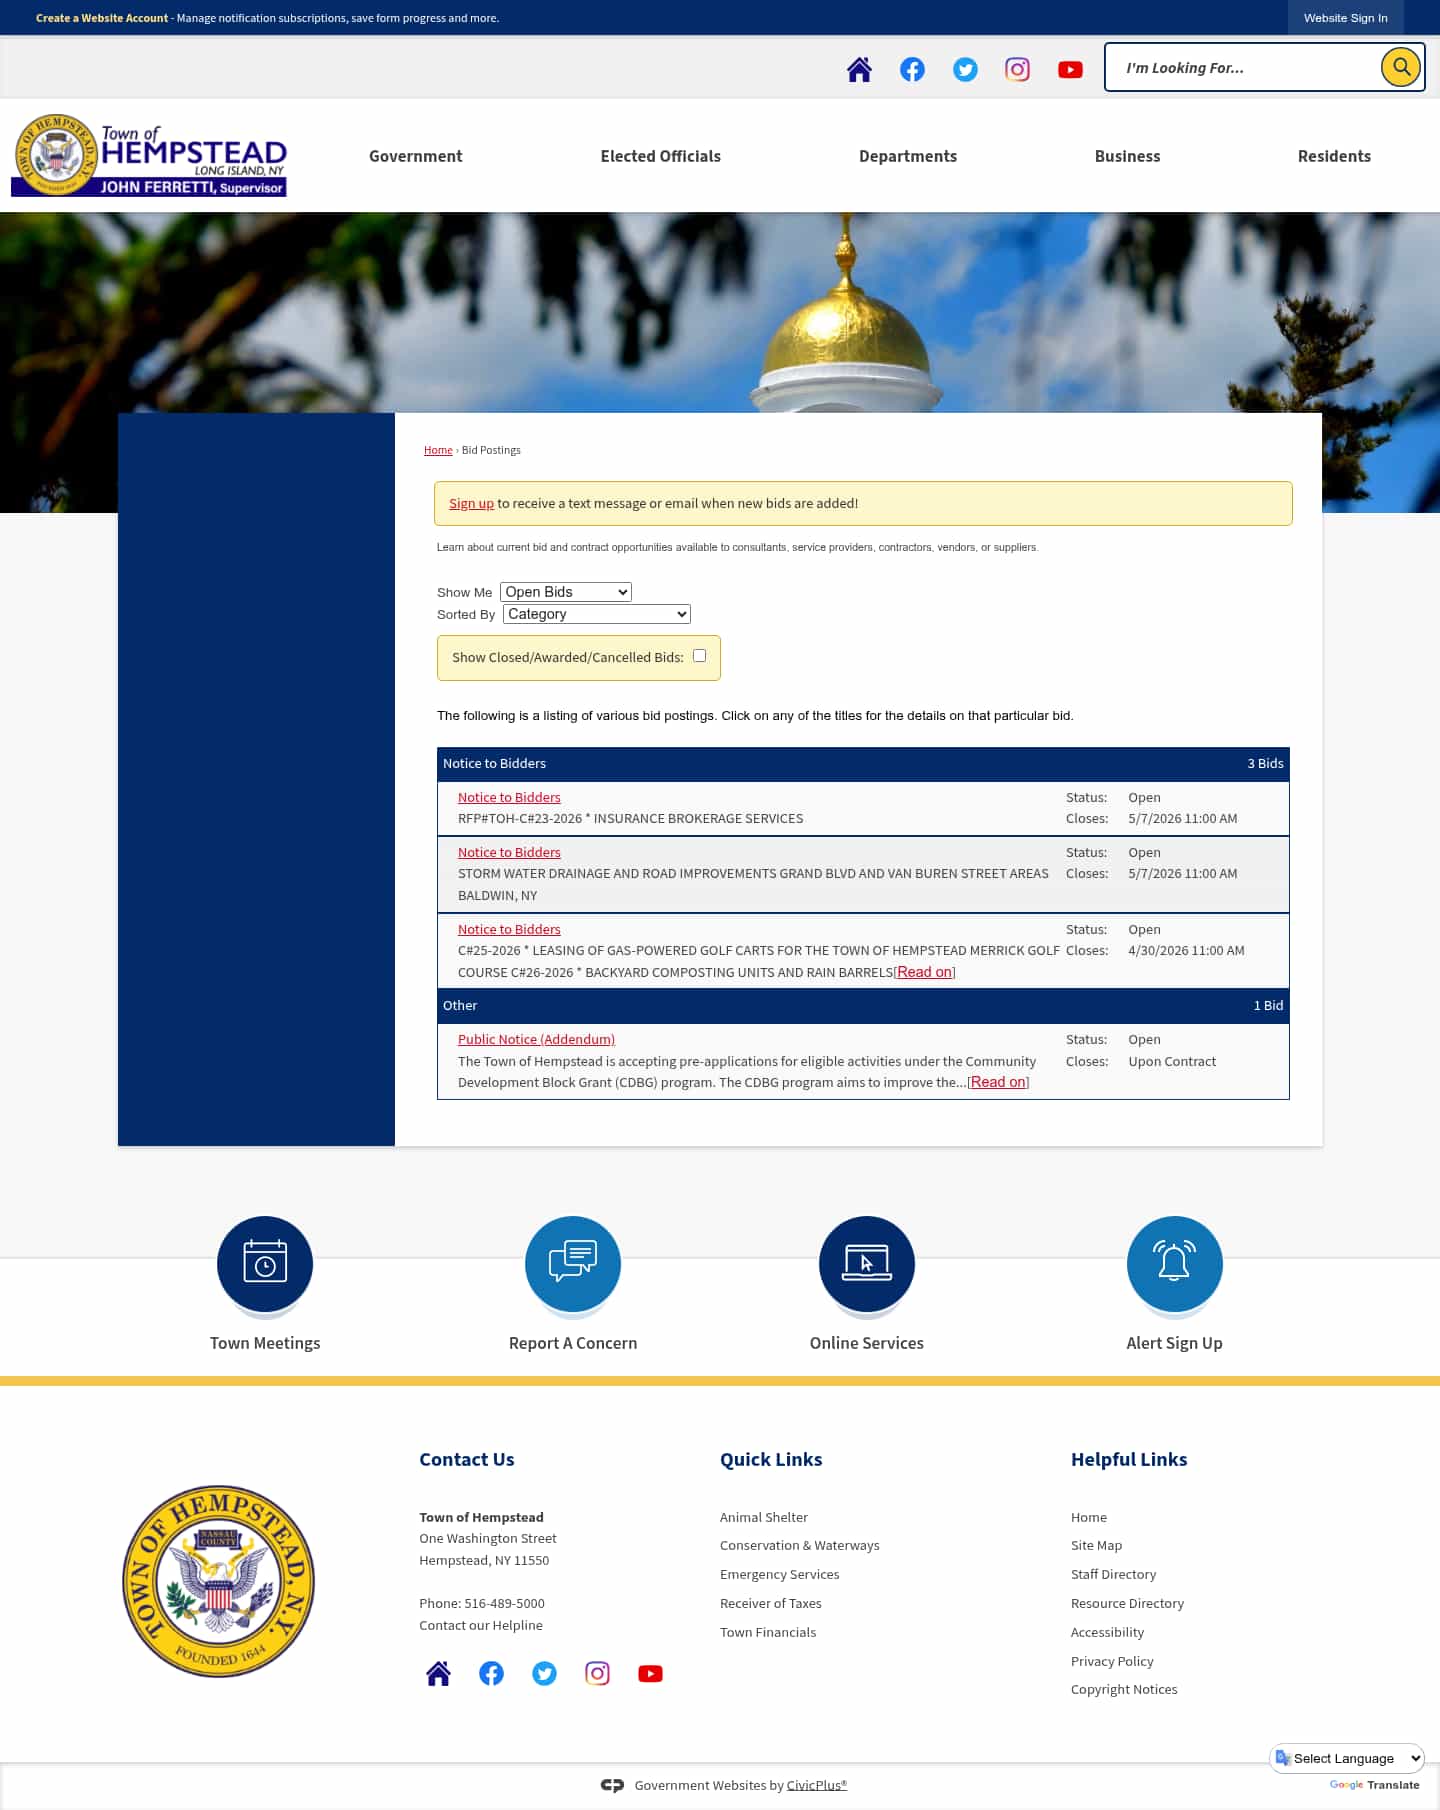The image size is (1440, 1810).
Task: Open Staff Directory link
Action: (x=1114, y=1574)
